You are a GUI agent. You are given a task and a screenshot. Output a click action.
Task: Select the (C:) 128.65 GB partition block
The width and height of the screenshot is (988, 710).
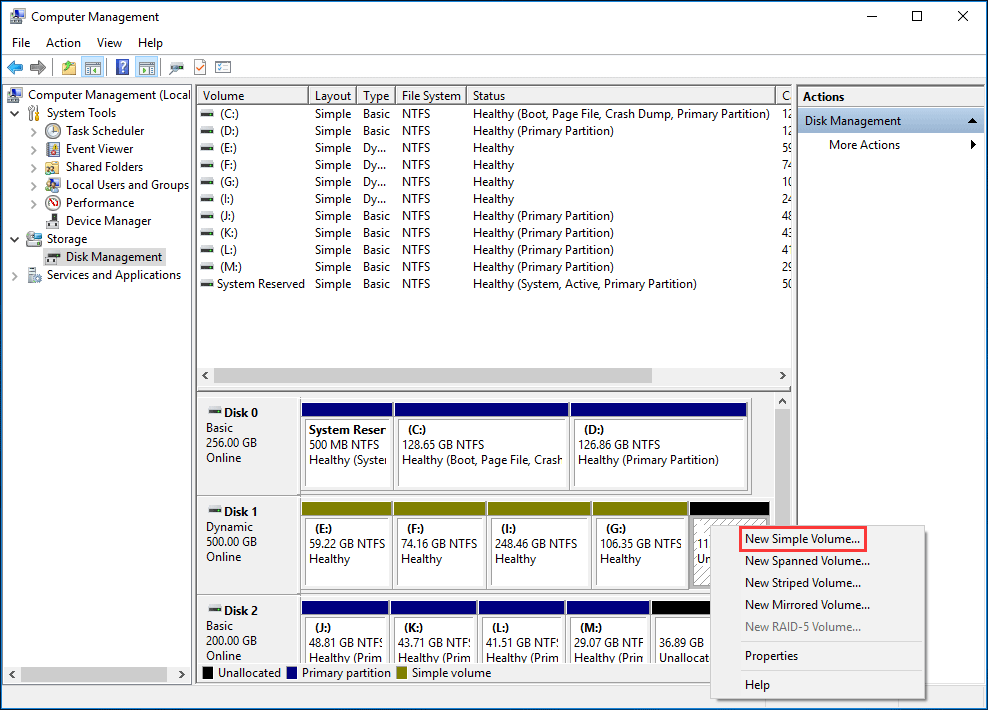tap(481, 447)
